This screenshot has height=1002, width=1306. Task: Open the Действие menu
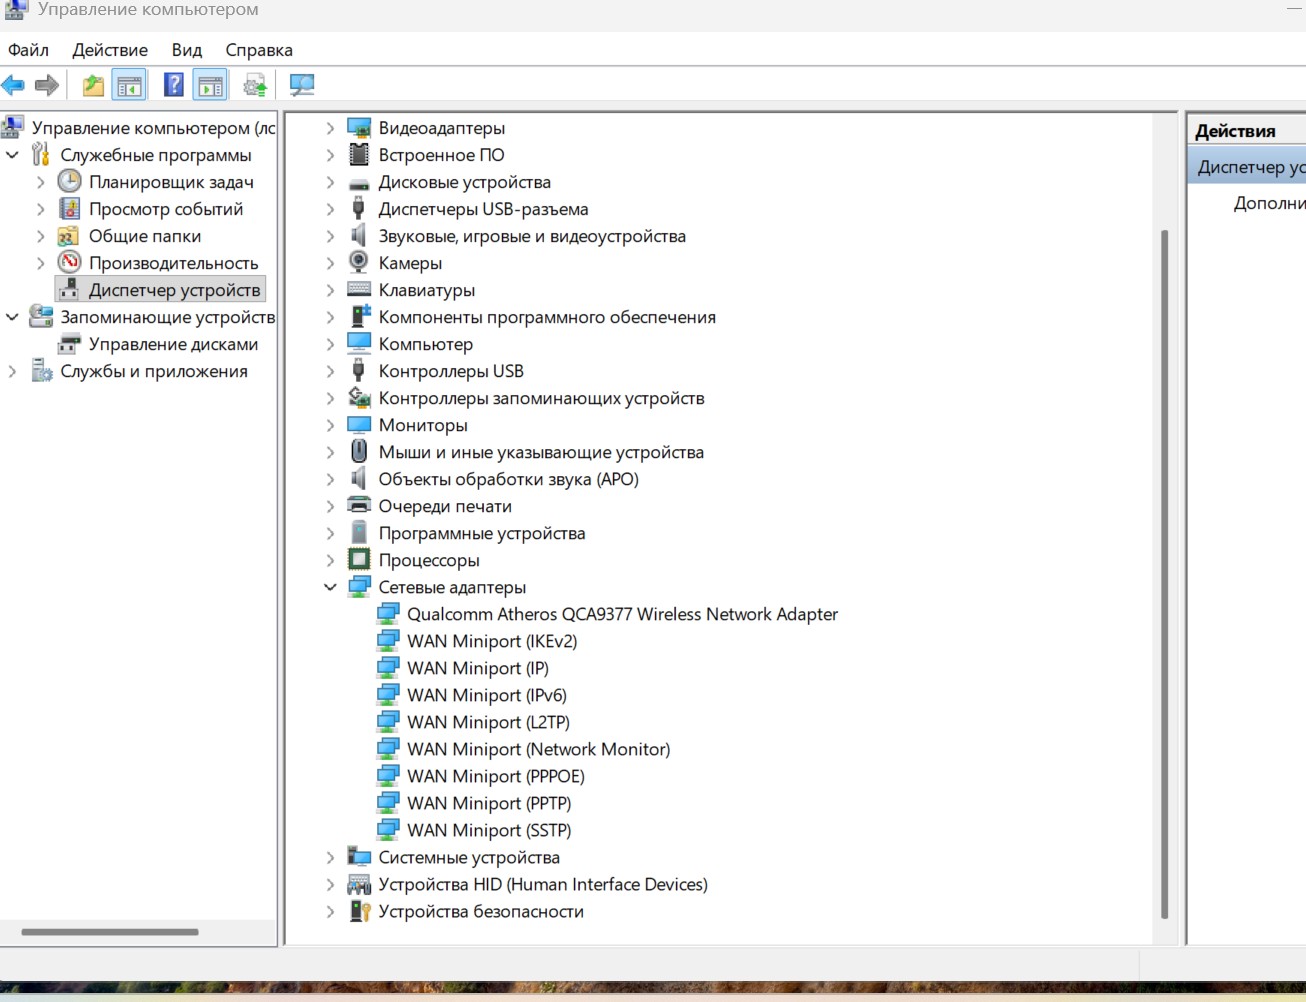[x=110, y=50]
